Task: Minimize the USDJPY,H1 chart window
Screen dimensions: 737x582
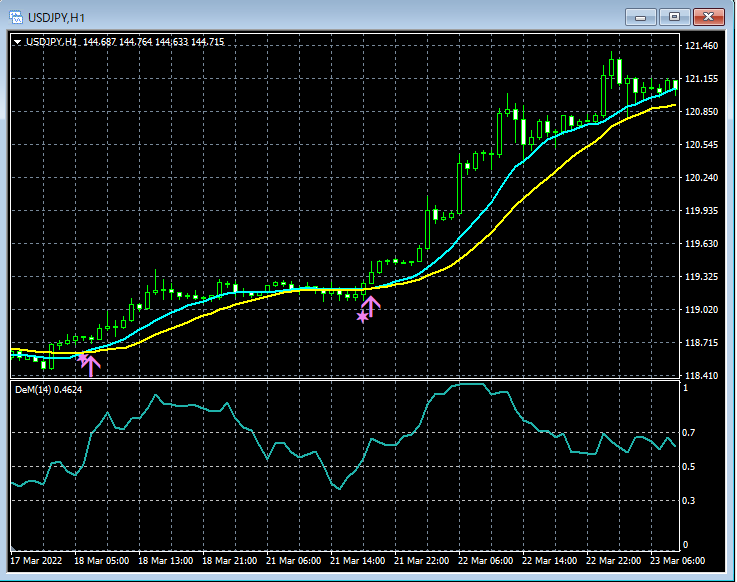Action: coord(641,16)
